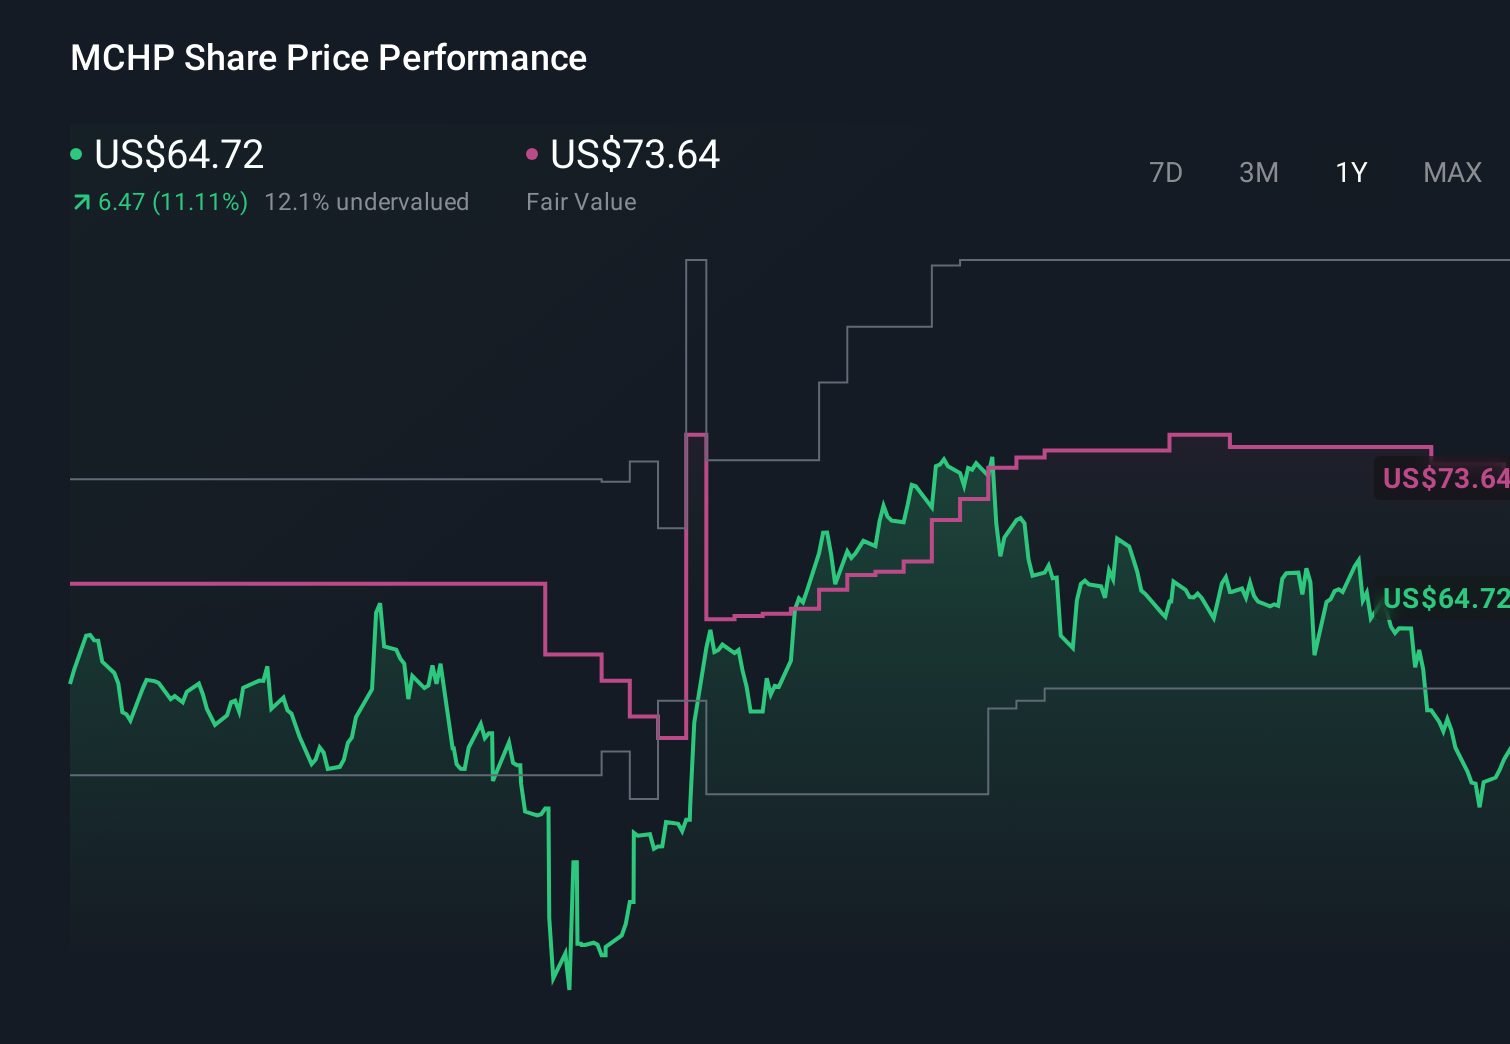
Task: Click the '6.47 (11.11%)' change value
Action: [172, 201]
